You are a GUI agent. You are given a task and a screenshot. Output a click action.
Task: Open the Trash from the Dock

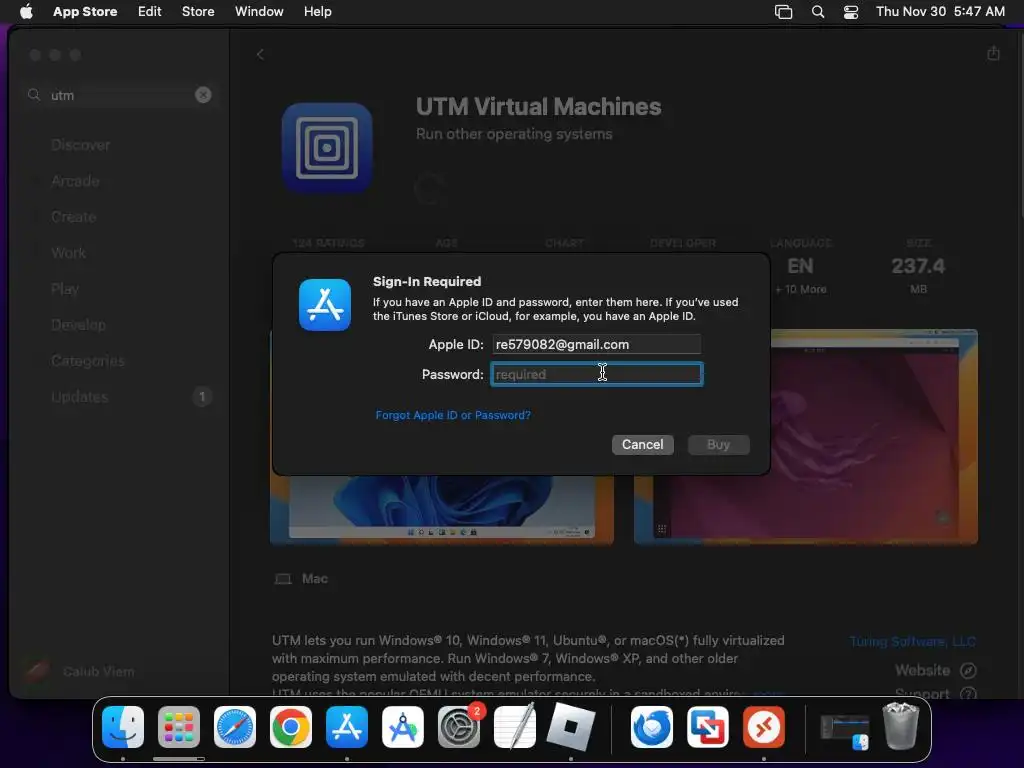point(901,726)
